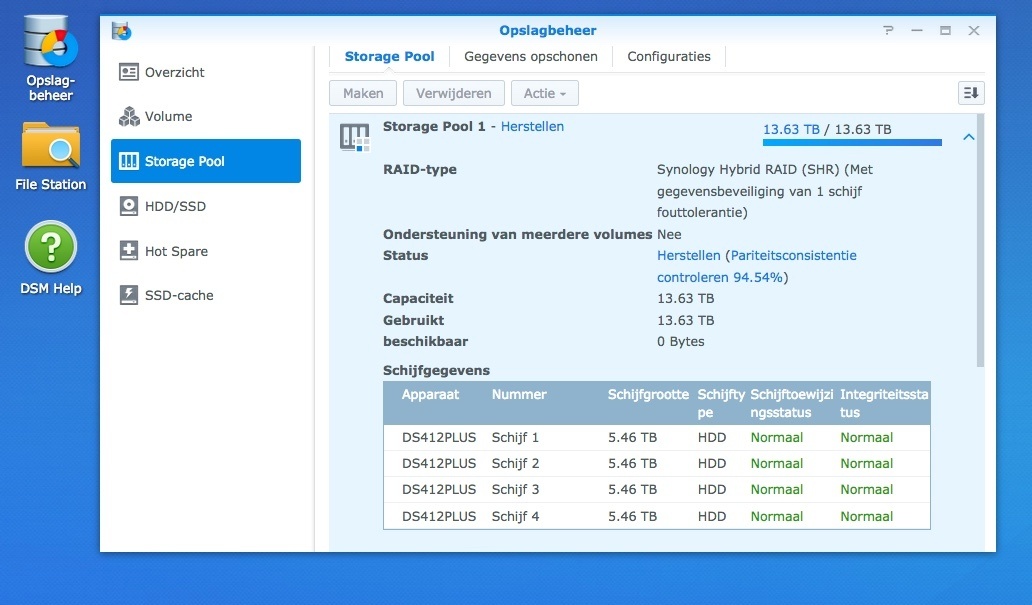Go to Volume section
1032x605 pixels.
(206, 117)
